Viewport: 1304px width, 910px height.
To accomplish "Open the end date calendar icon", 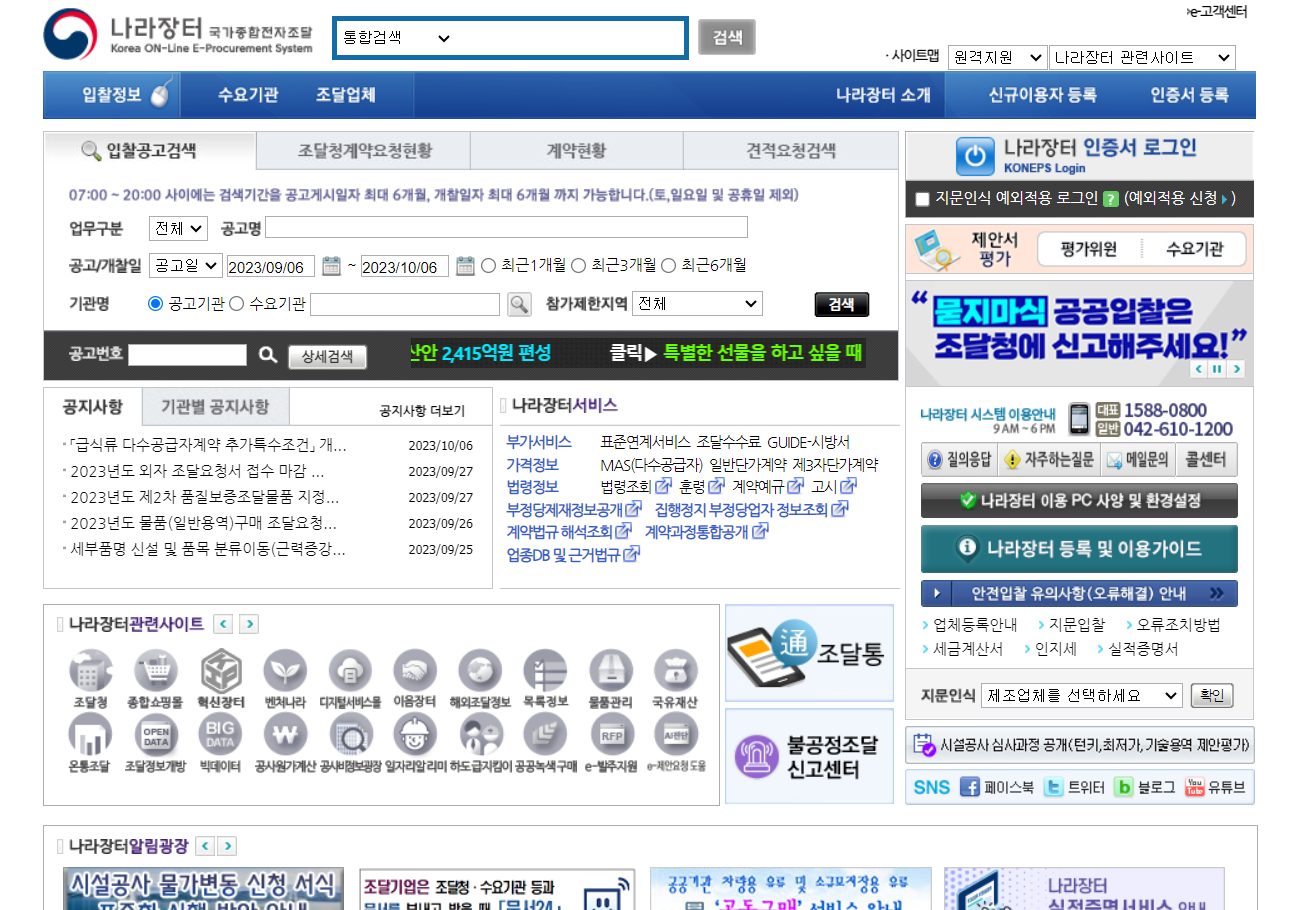I will pos(465,266).
